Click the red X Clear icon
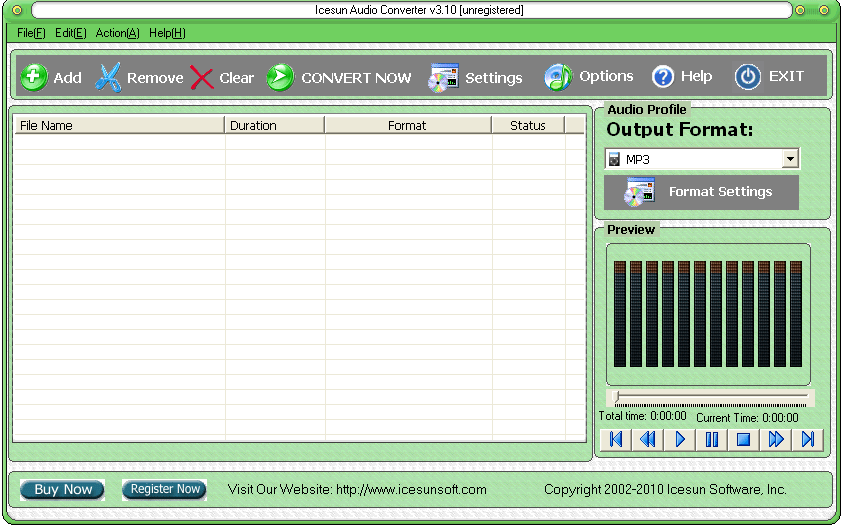 pos(202,78)
